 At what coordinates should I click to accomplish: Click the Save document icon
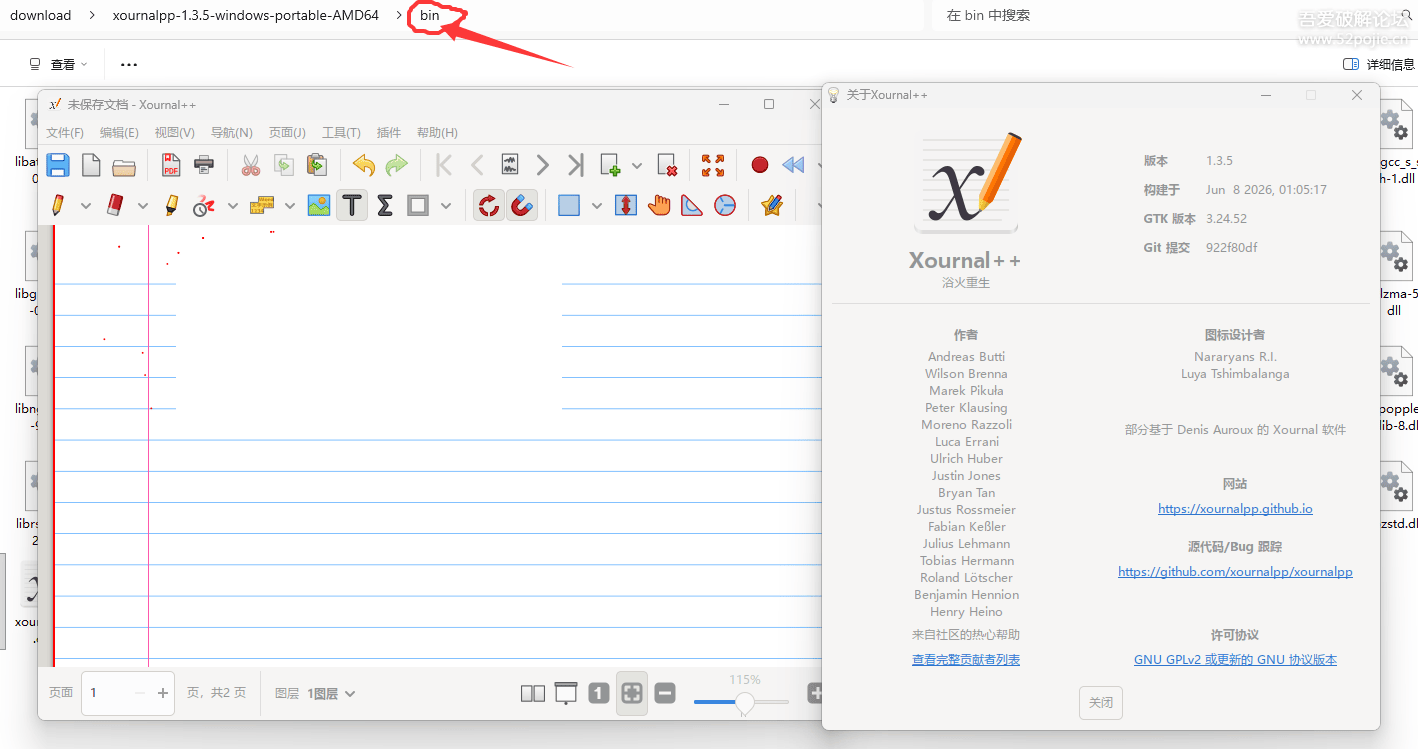(58, 165)
